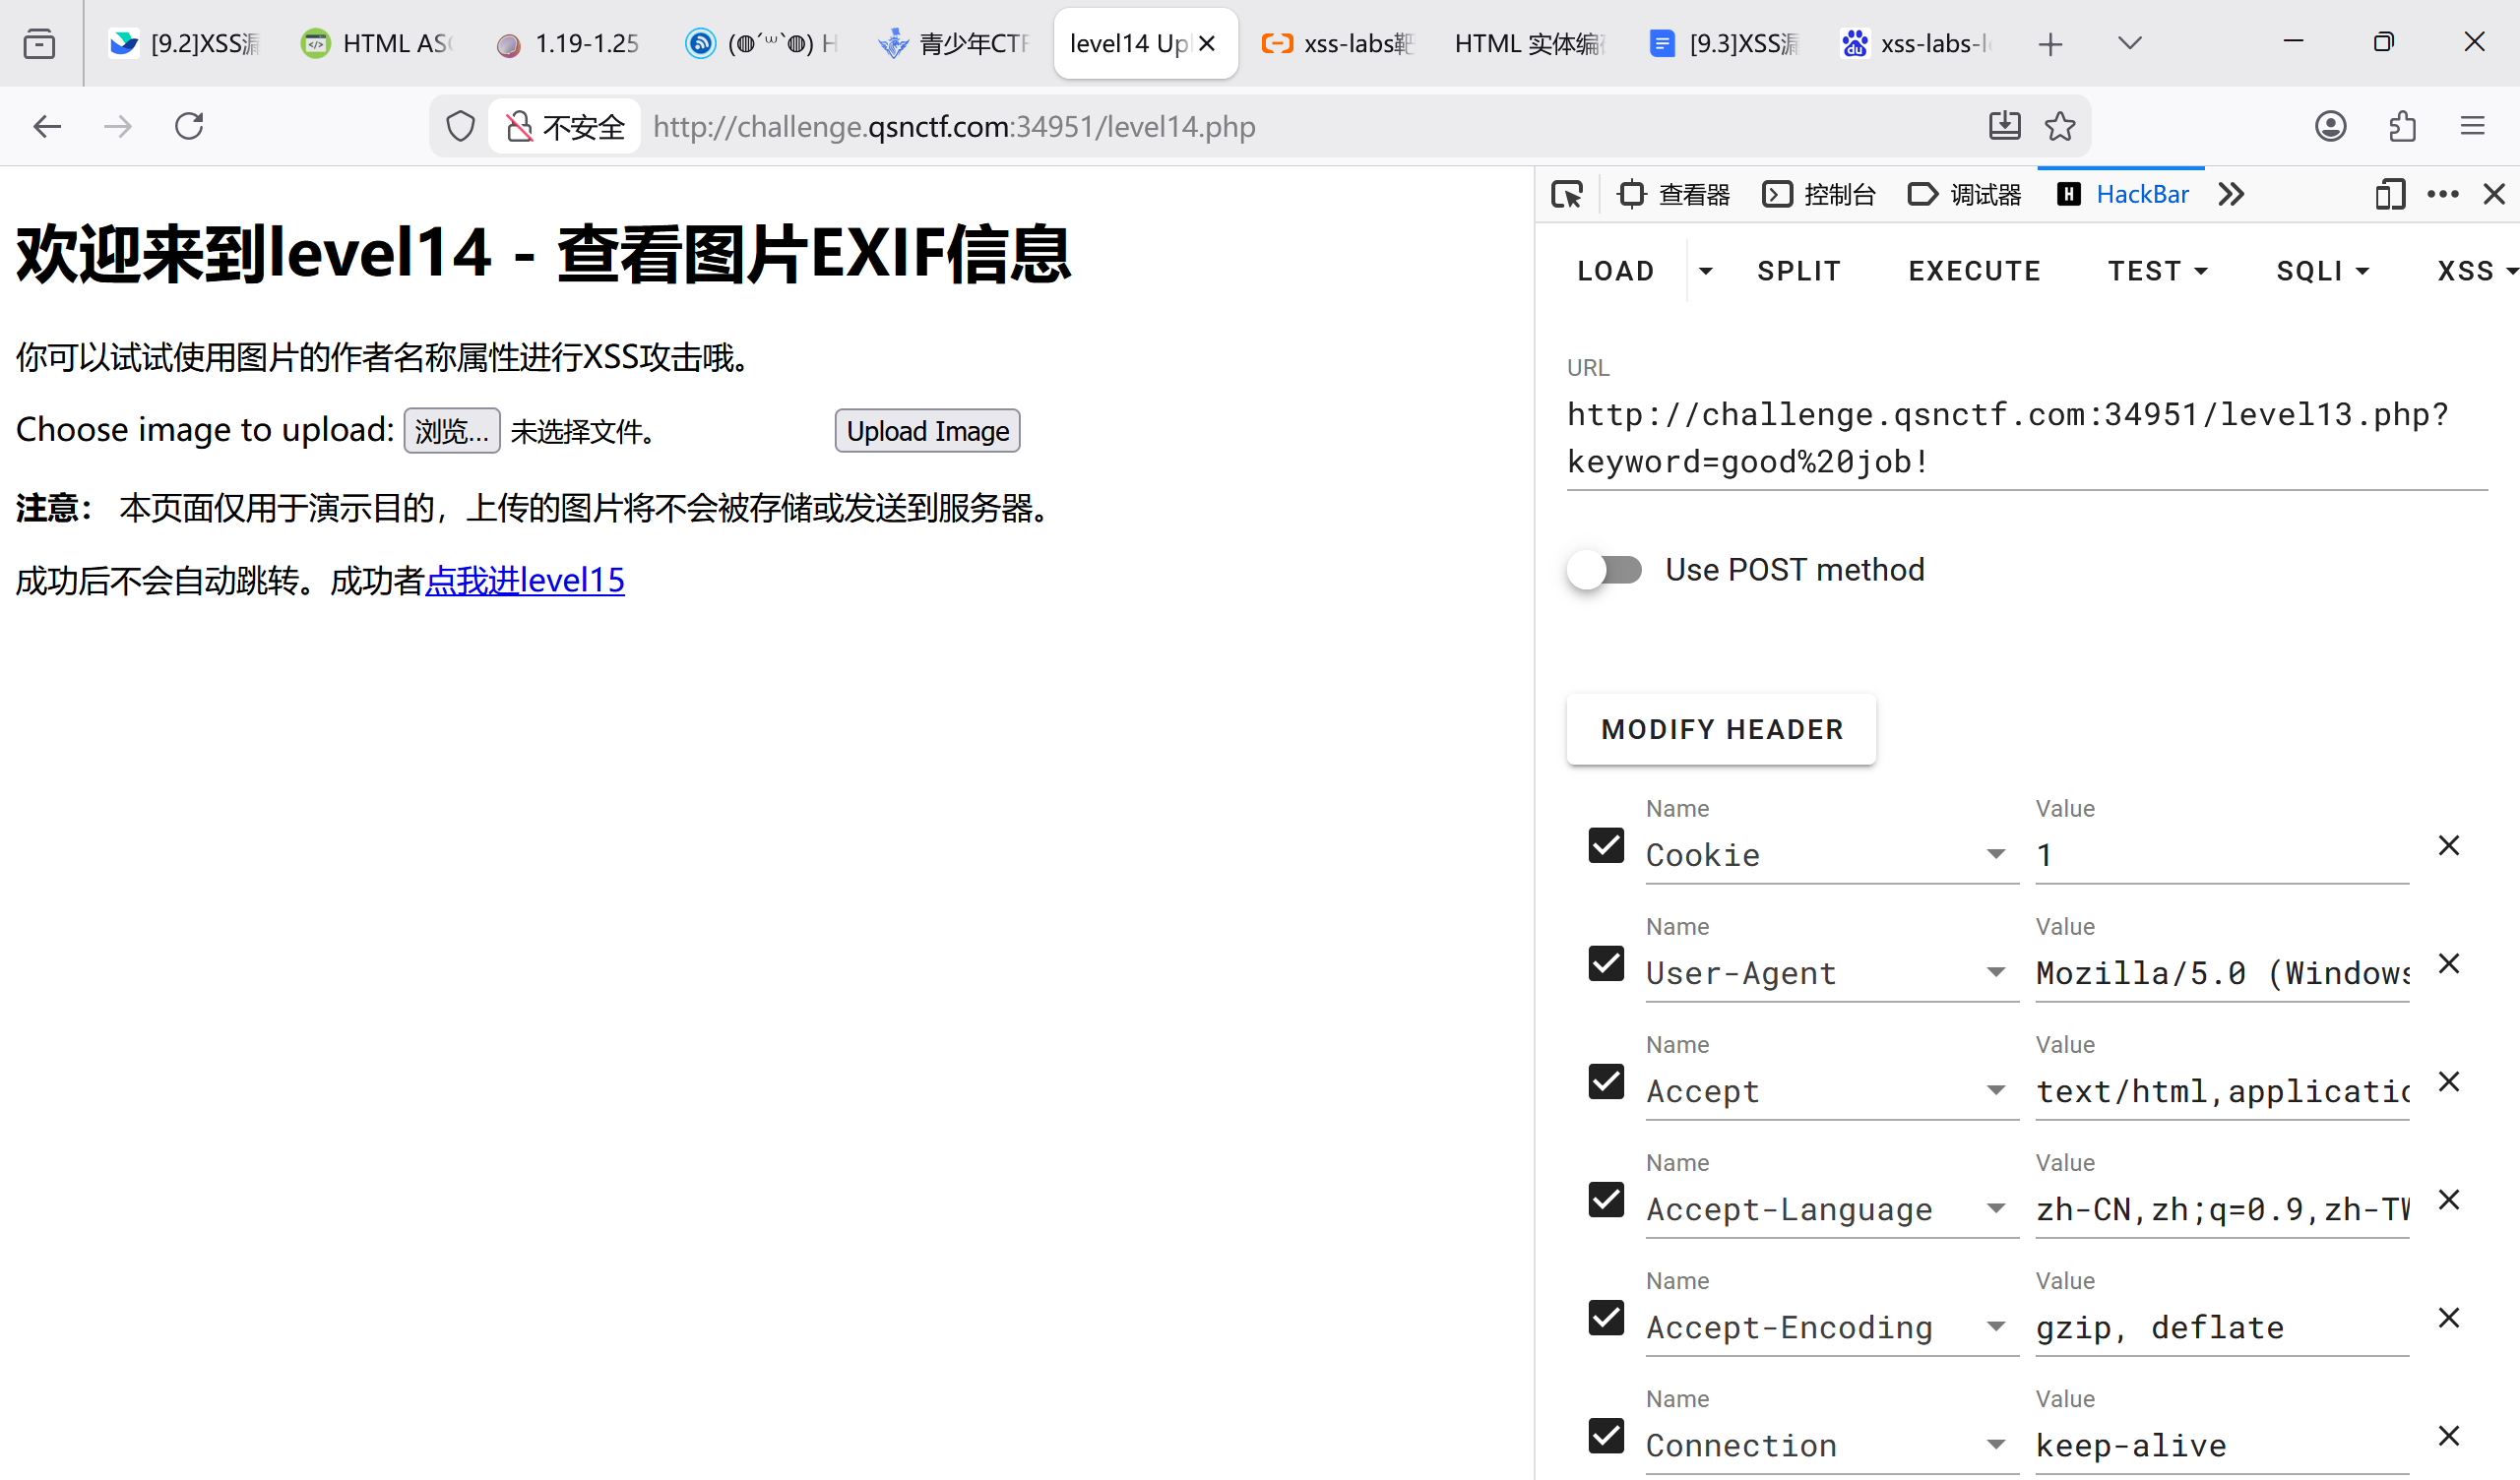Expand the User-Agent header name dropdown
Screen dimensions: 2520x1480
tap(1995, 973)
